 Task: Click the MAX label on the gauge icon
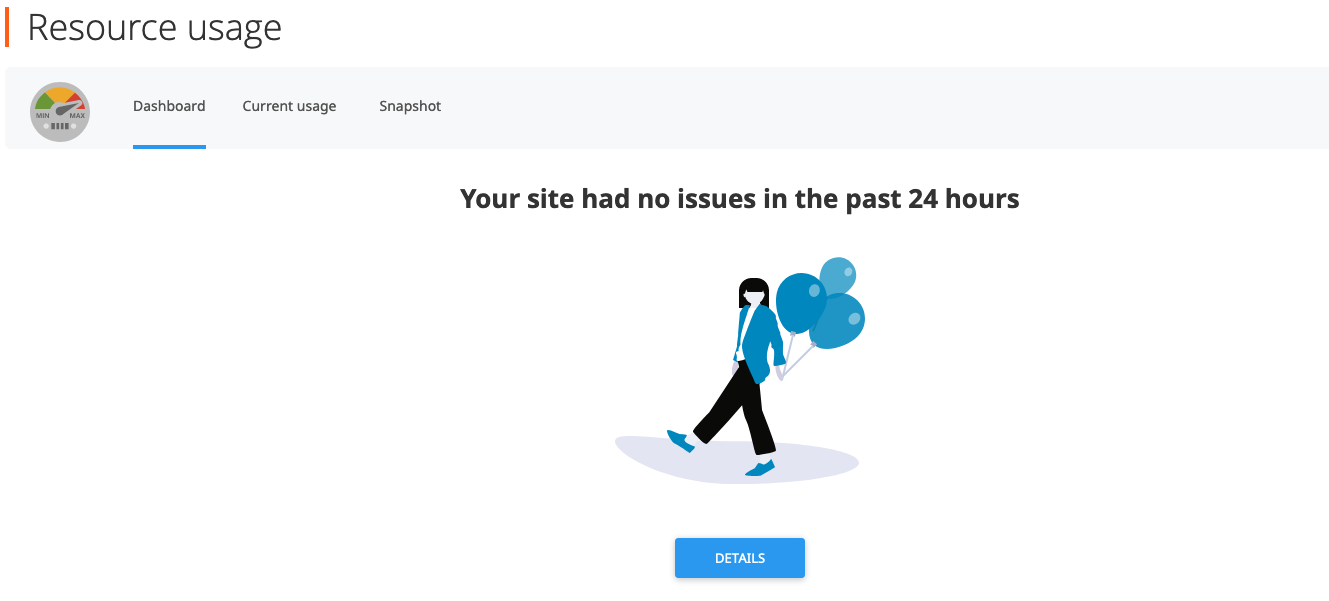77,116
